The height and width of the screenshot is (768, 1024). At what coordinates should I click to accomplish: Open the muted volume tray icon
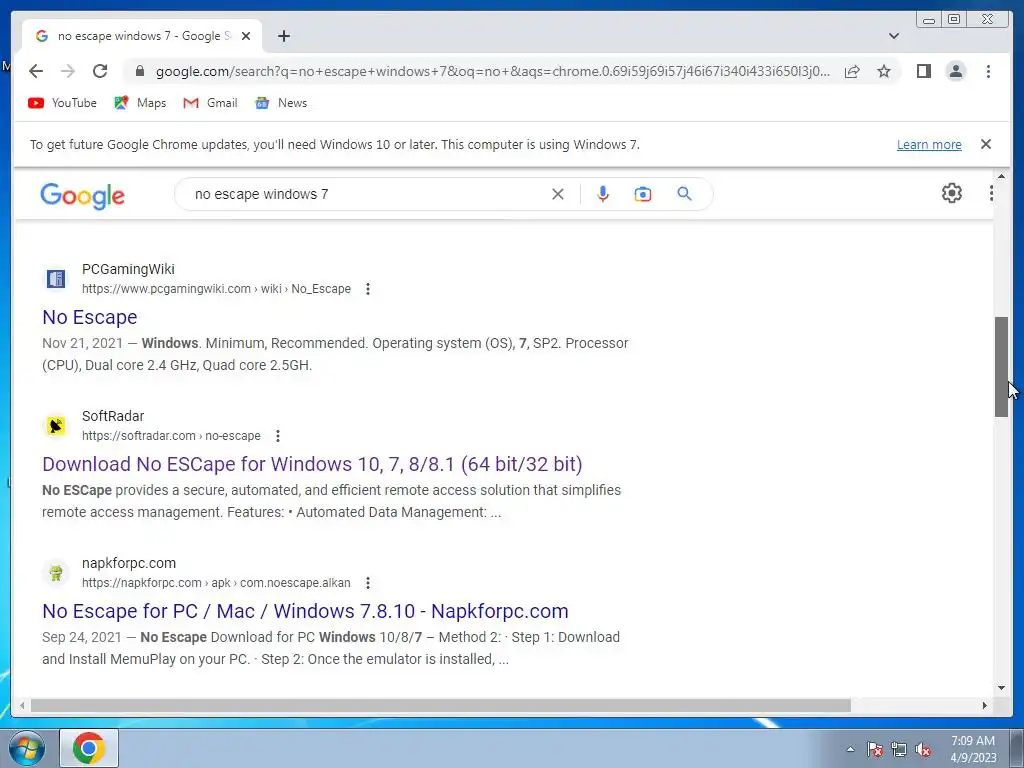[923, 750]
